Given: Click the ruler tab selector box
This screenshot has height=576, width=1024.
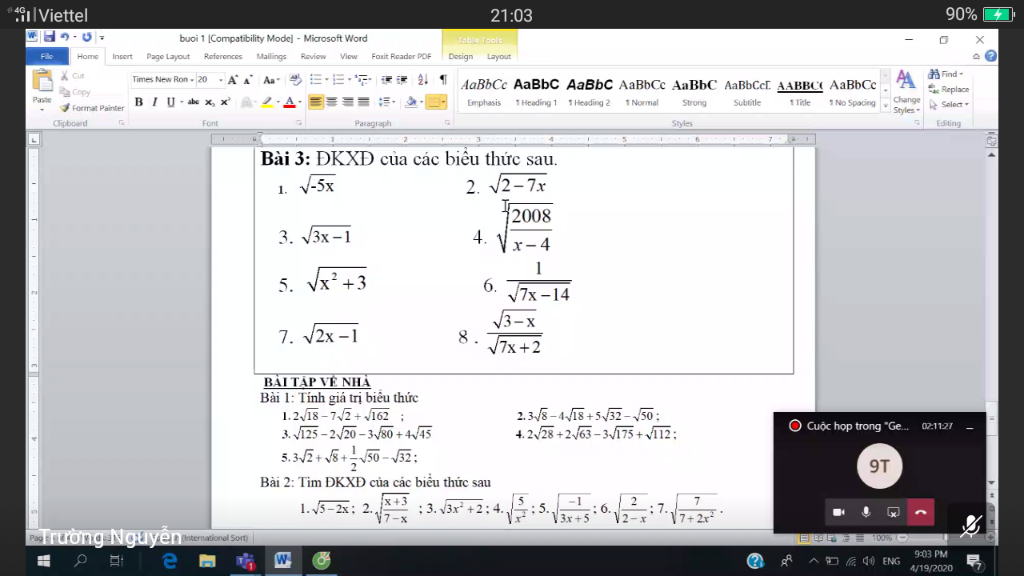Looking at the screenshot, I should coord(34,139).
